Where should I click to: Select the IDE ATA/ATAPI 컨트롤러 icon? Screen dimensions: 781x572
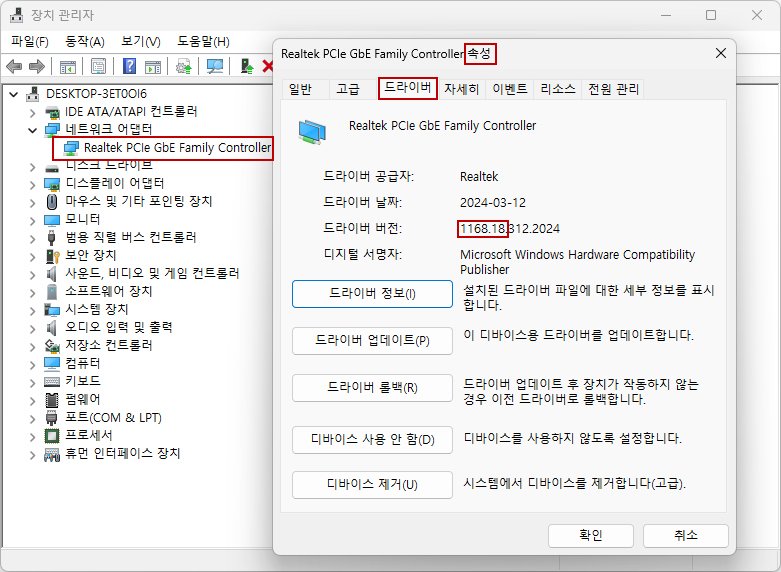pyautogui.click(x=52, y=112)
